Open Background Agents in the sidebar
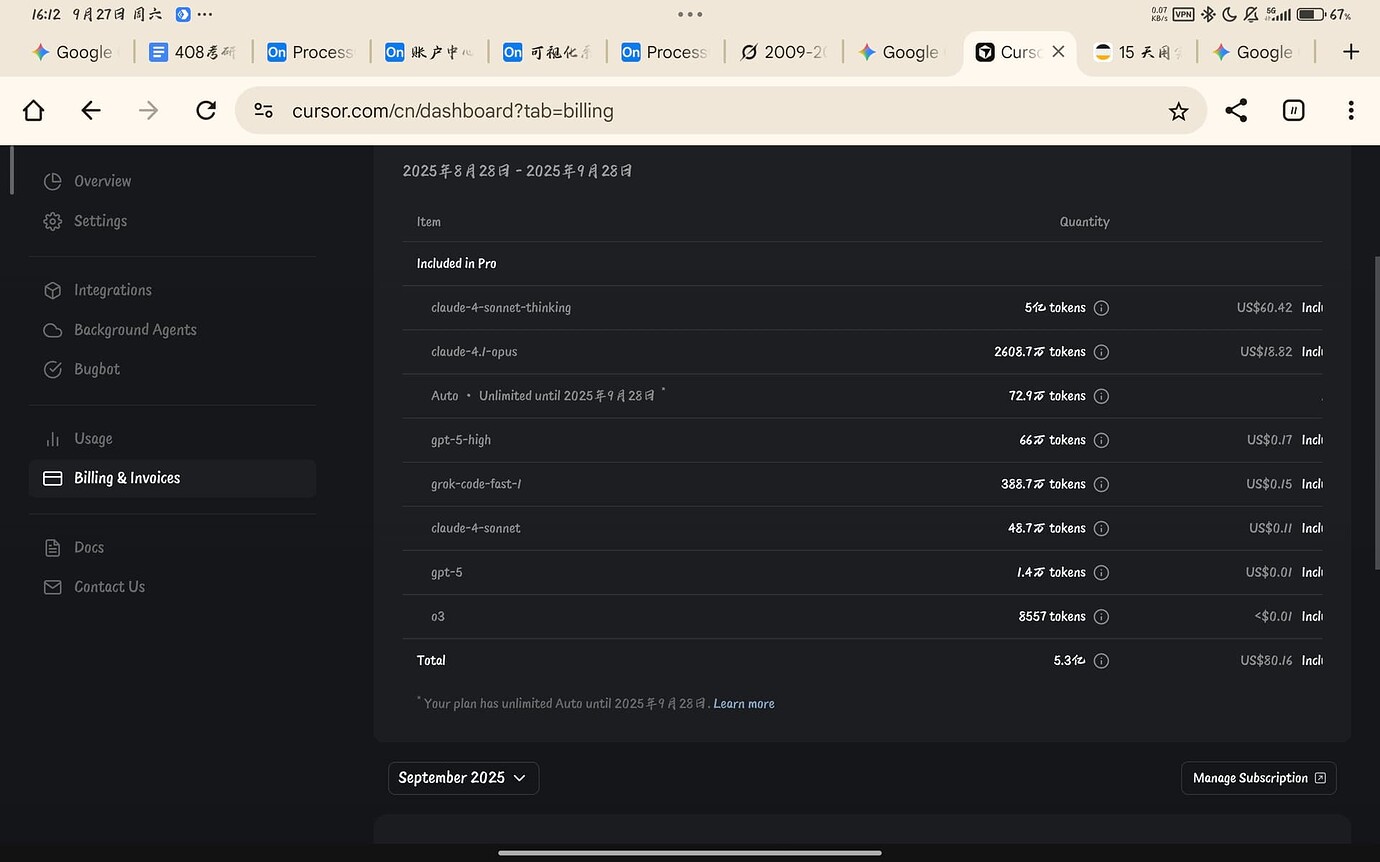 point(172,330)
